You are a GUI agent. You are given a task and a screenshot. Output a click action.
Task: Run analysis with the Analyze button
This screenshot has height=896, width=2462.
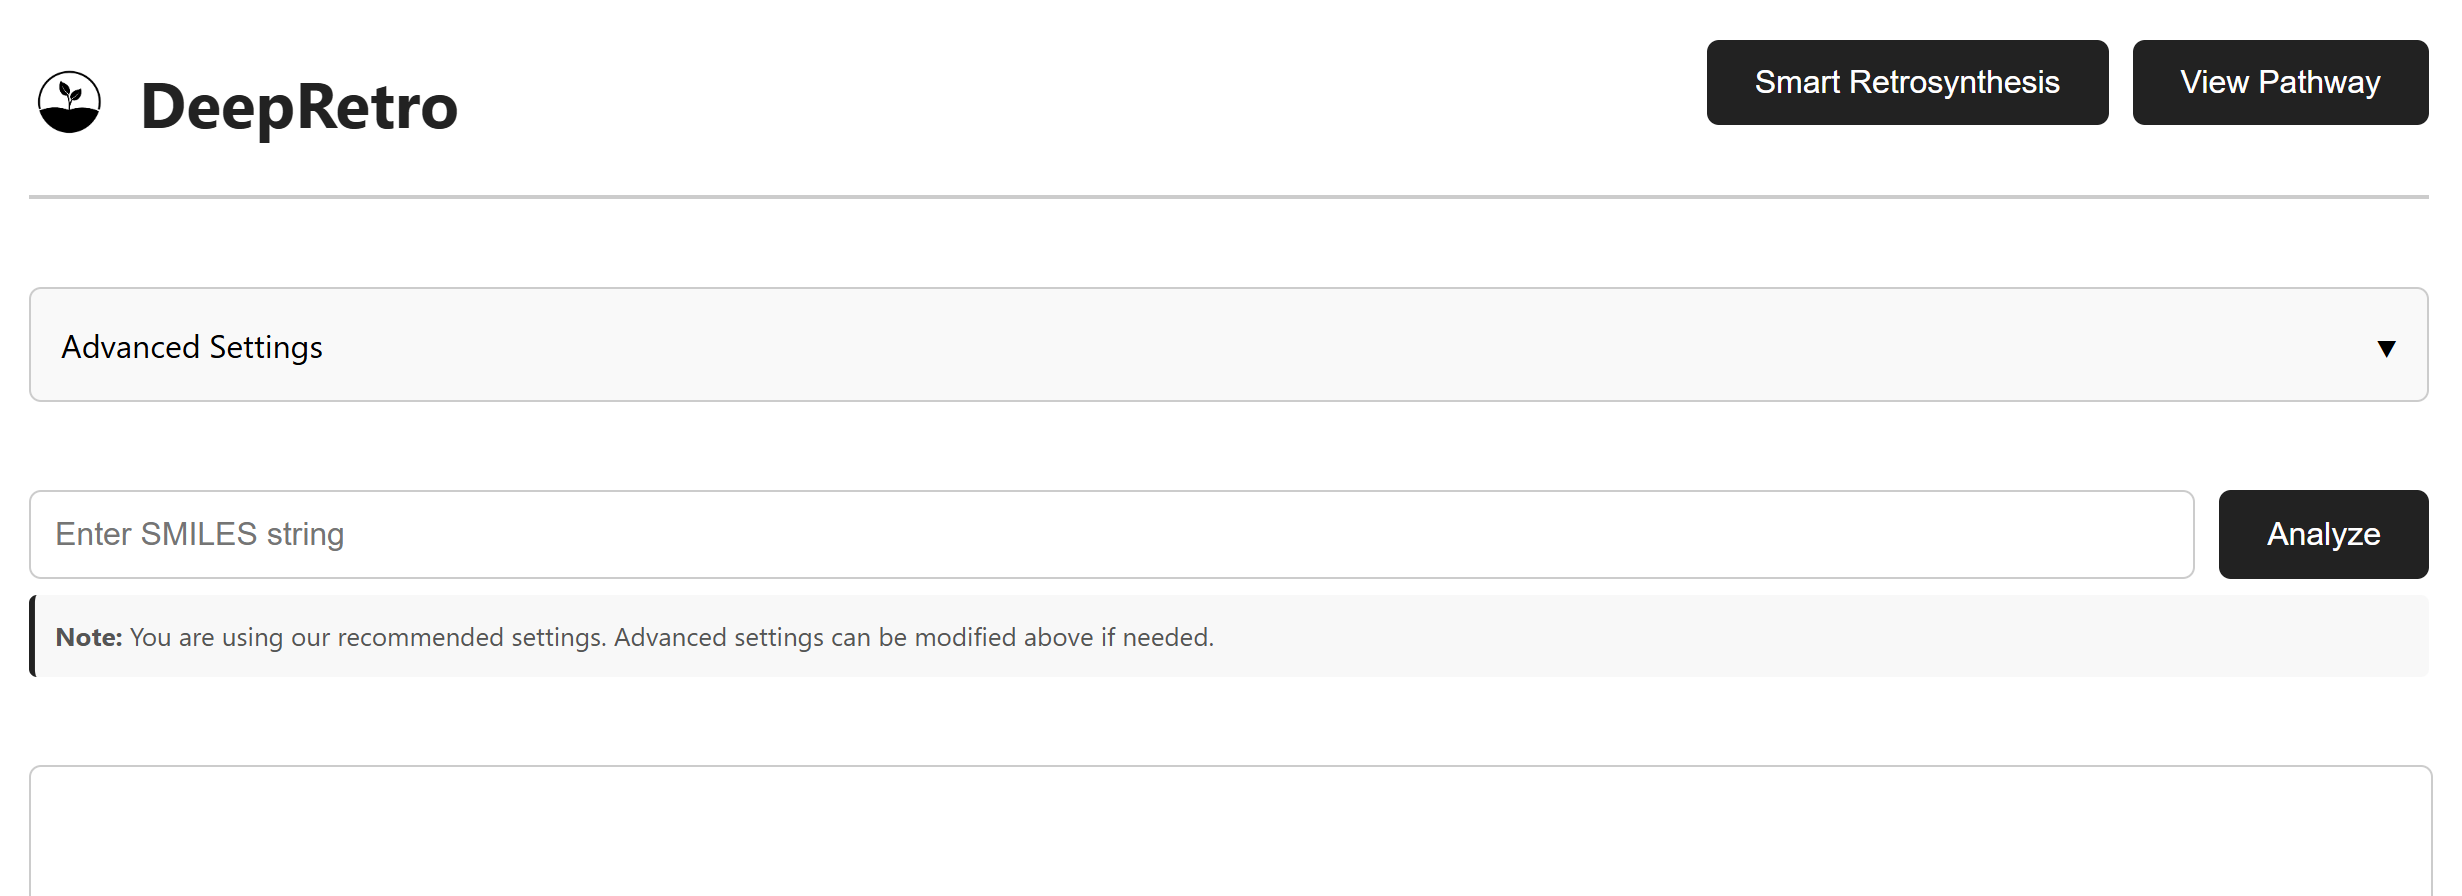(x=2323, y=534)
